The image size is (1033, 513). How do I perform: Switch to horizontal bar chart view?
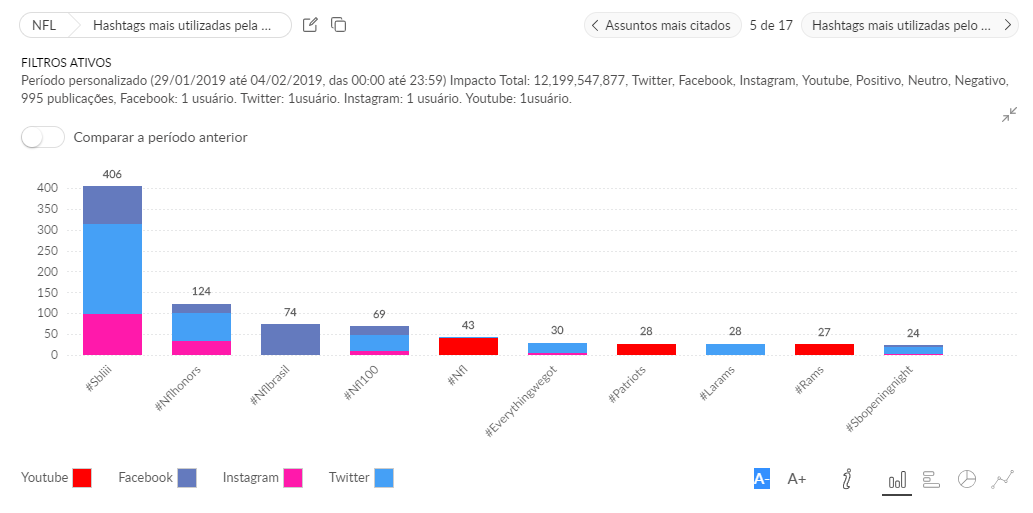tap(931, 479)
